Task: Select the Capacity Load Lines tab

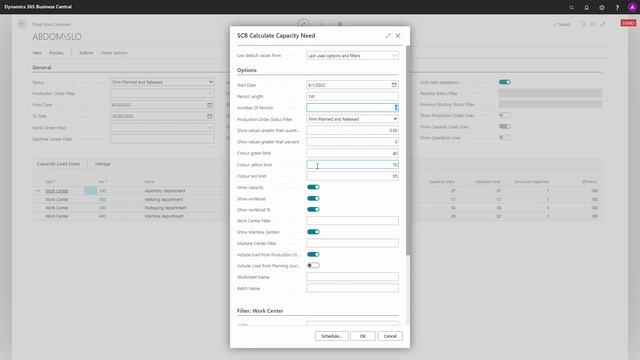Action: pos(58,164)
